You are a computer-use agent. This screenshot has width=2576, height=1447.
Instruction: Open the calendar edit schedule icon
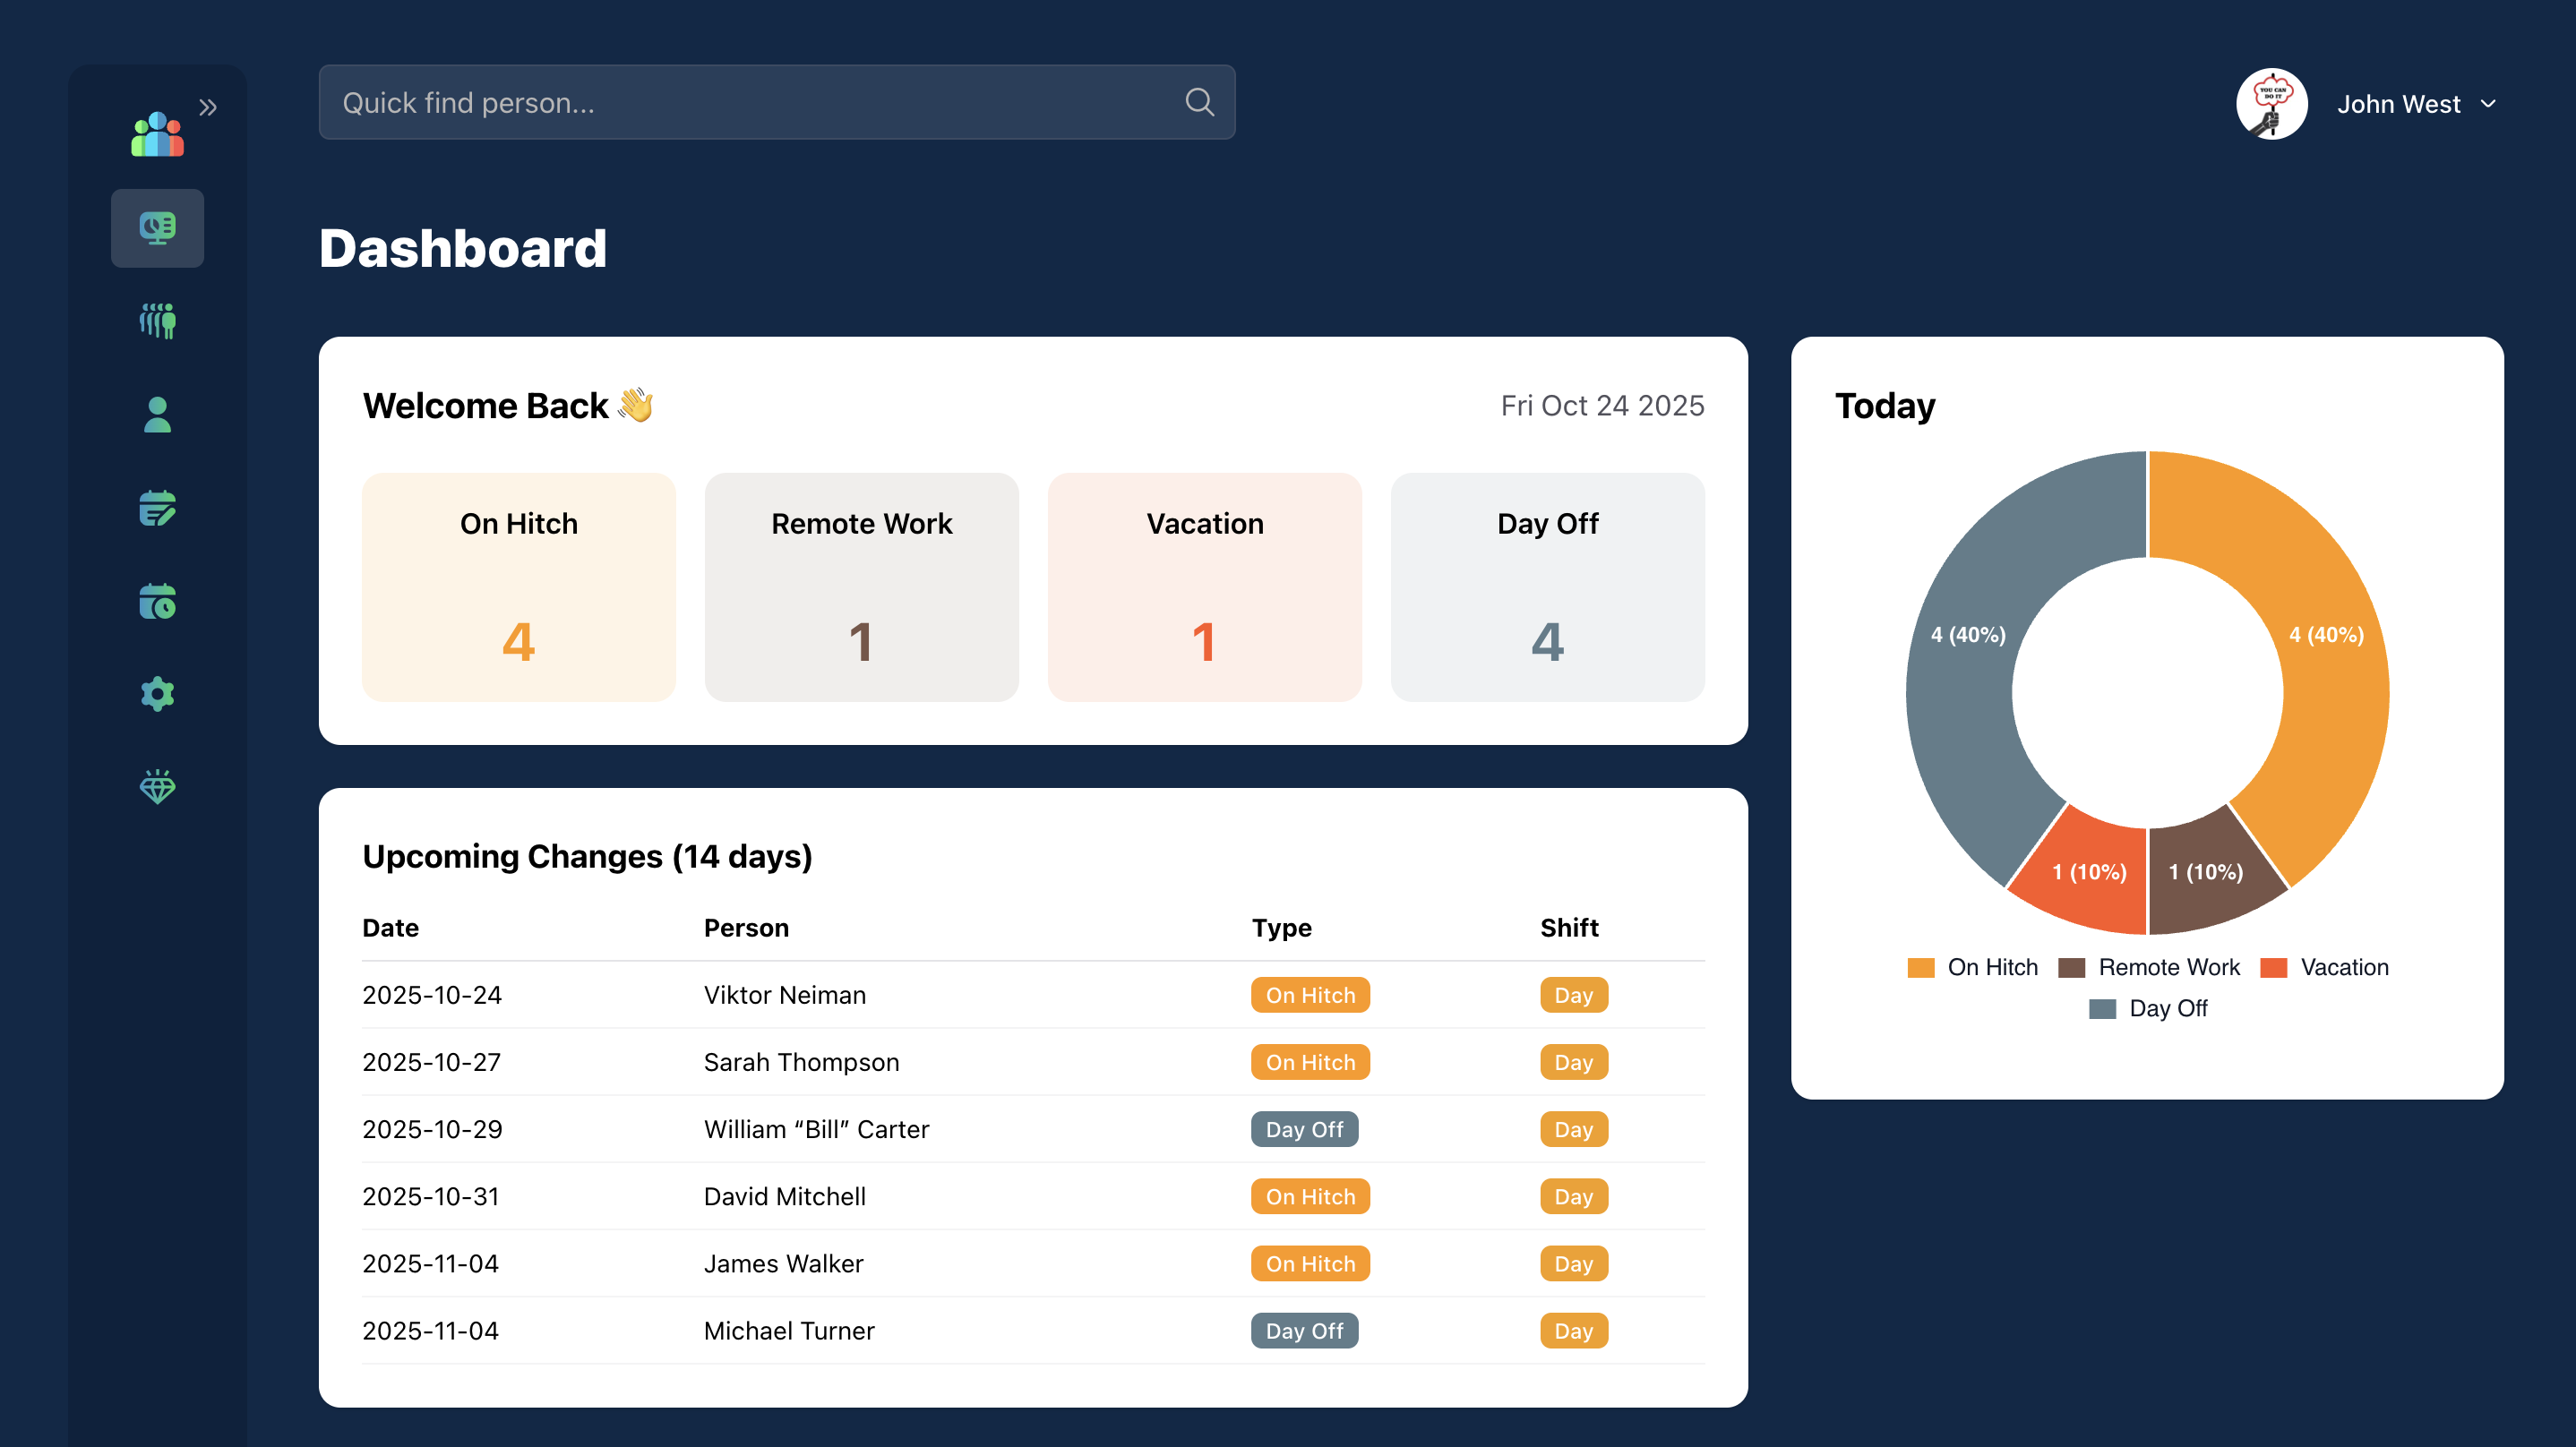[157, 508]
